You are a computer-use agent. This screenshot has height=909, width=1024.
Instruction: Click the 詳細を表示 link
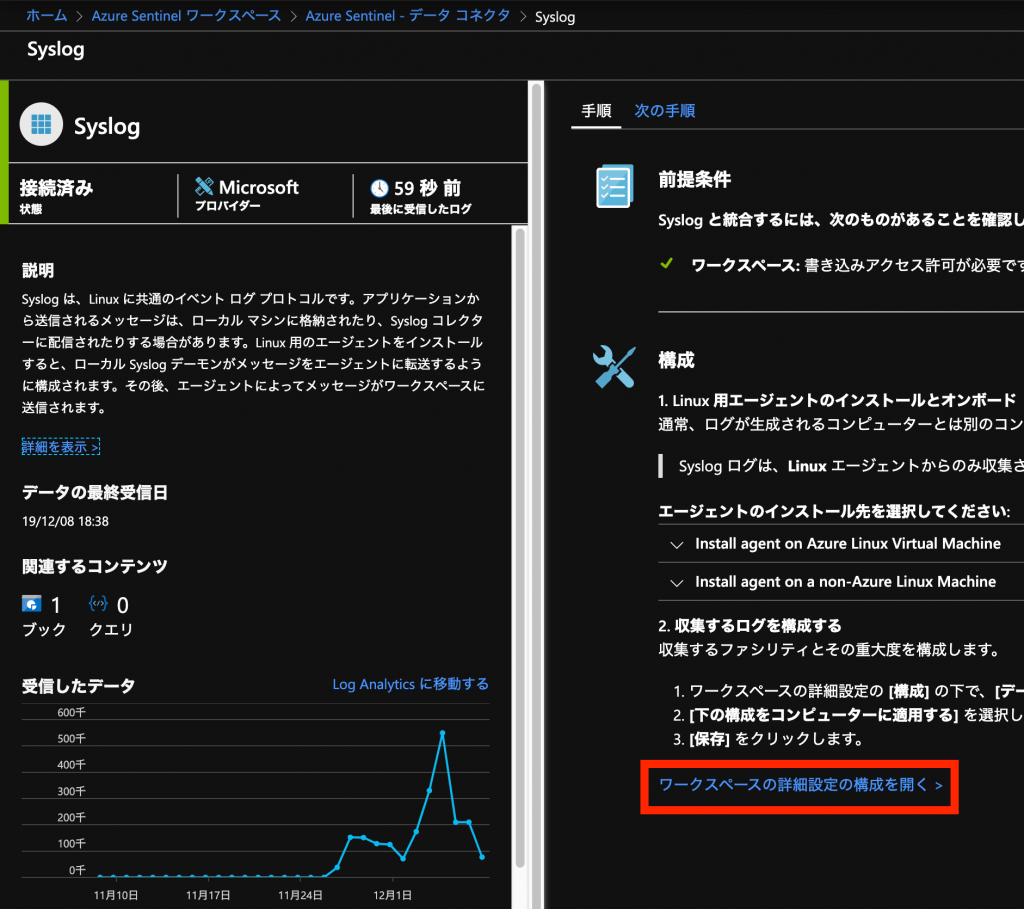[x=61, y=447]
